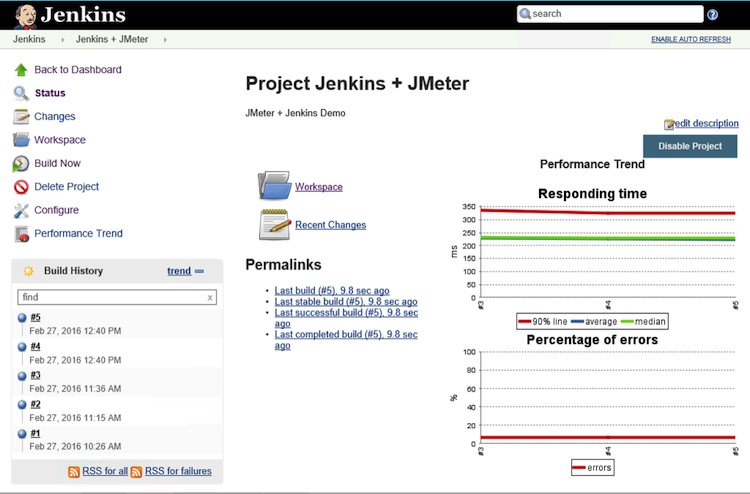
Task: Open Last build (#5) permalink
Action: pos(332,291)
